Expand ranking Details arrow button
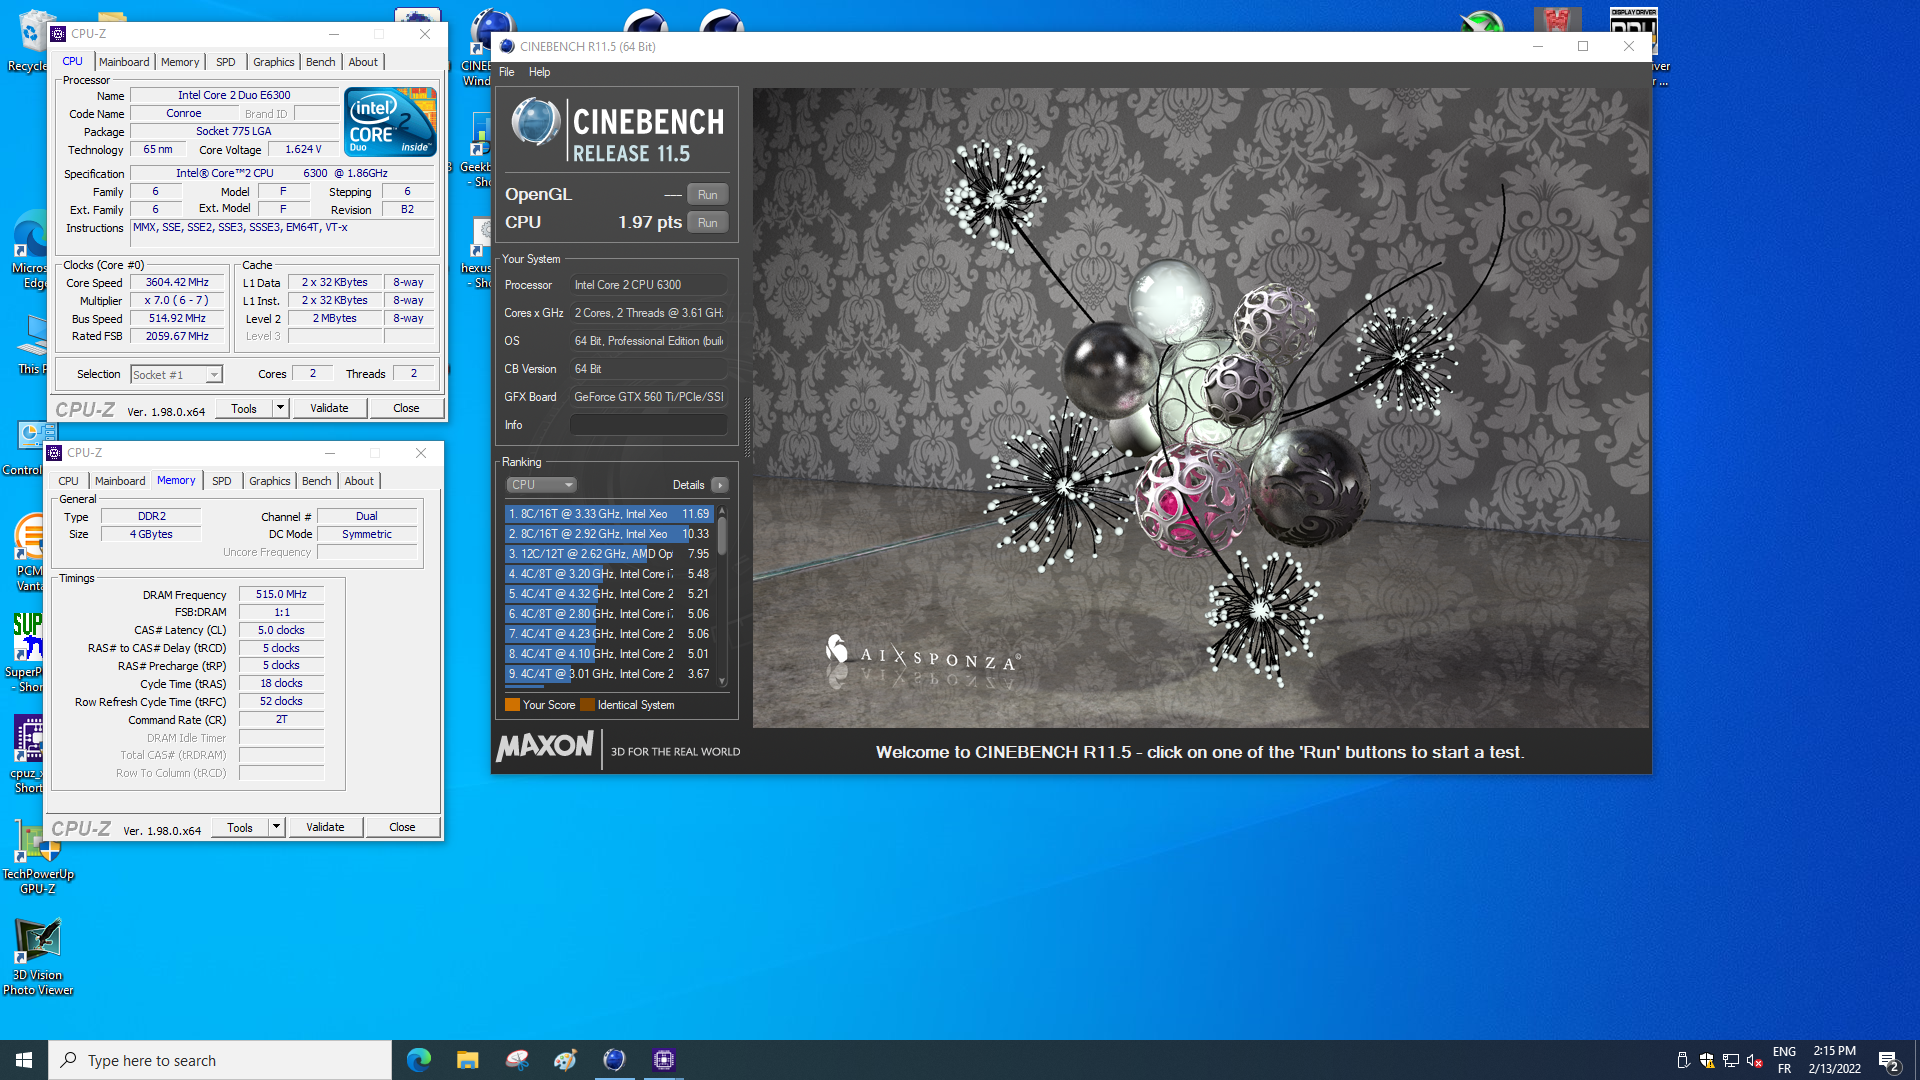 (x=719, y=485)
